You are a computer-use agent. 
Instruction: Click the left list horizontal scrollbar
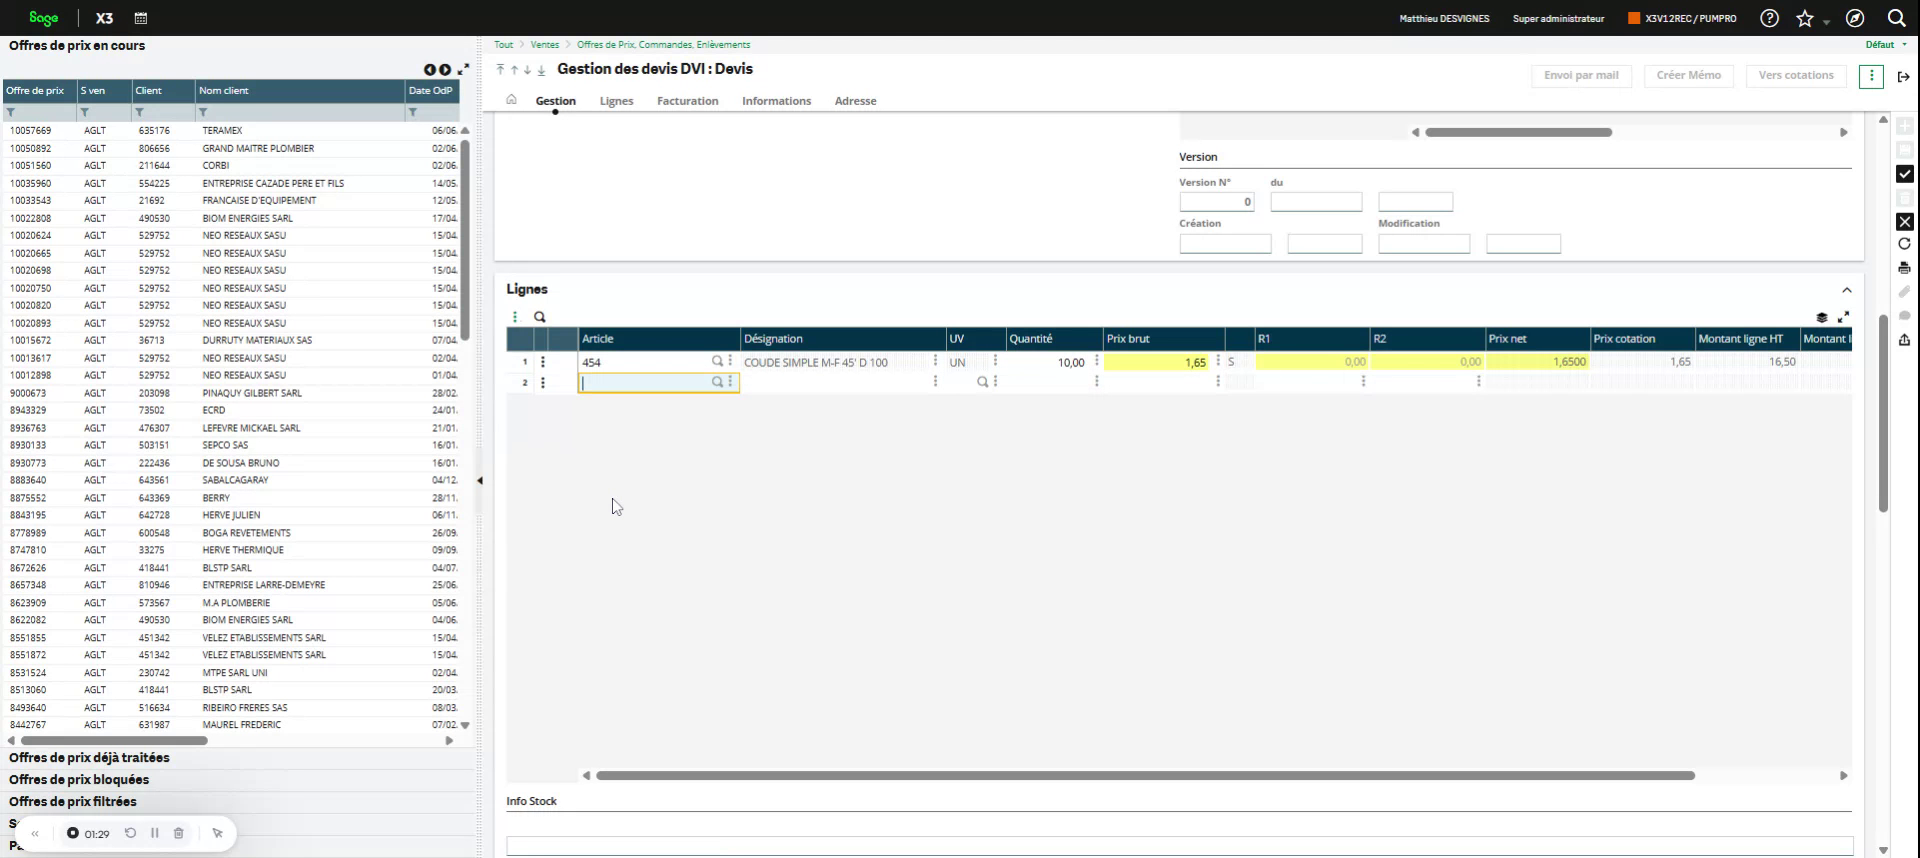pos(114,741)
